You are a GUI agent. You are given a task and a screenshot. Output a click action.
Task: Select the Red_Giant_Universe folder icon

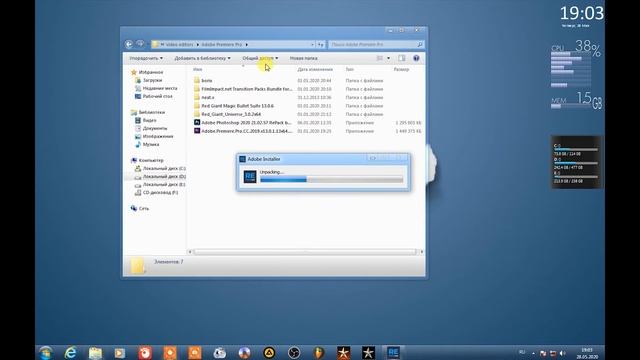click(x=197, y=114)
